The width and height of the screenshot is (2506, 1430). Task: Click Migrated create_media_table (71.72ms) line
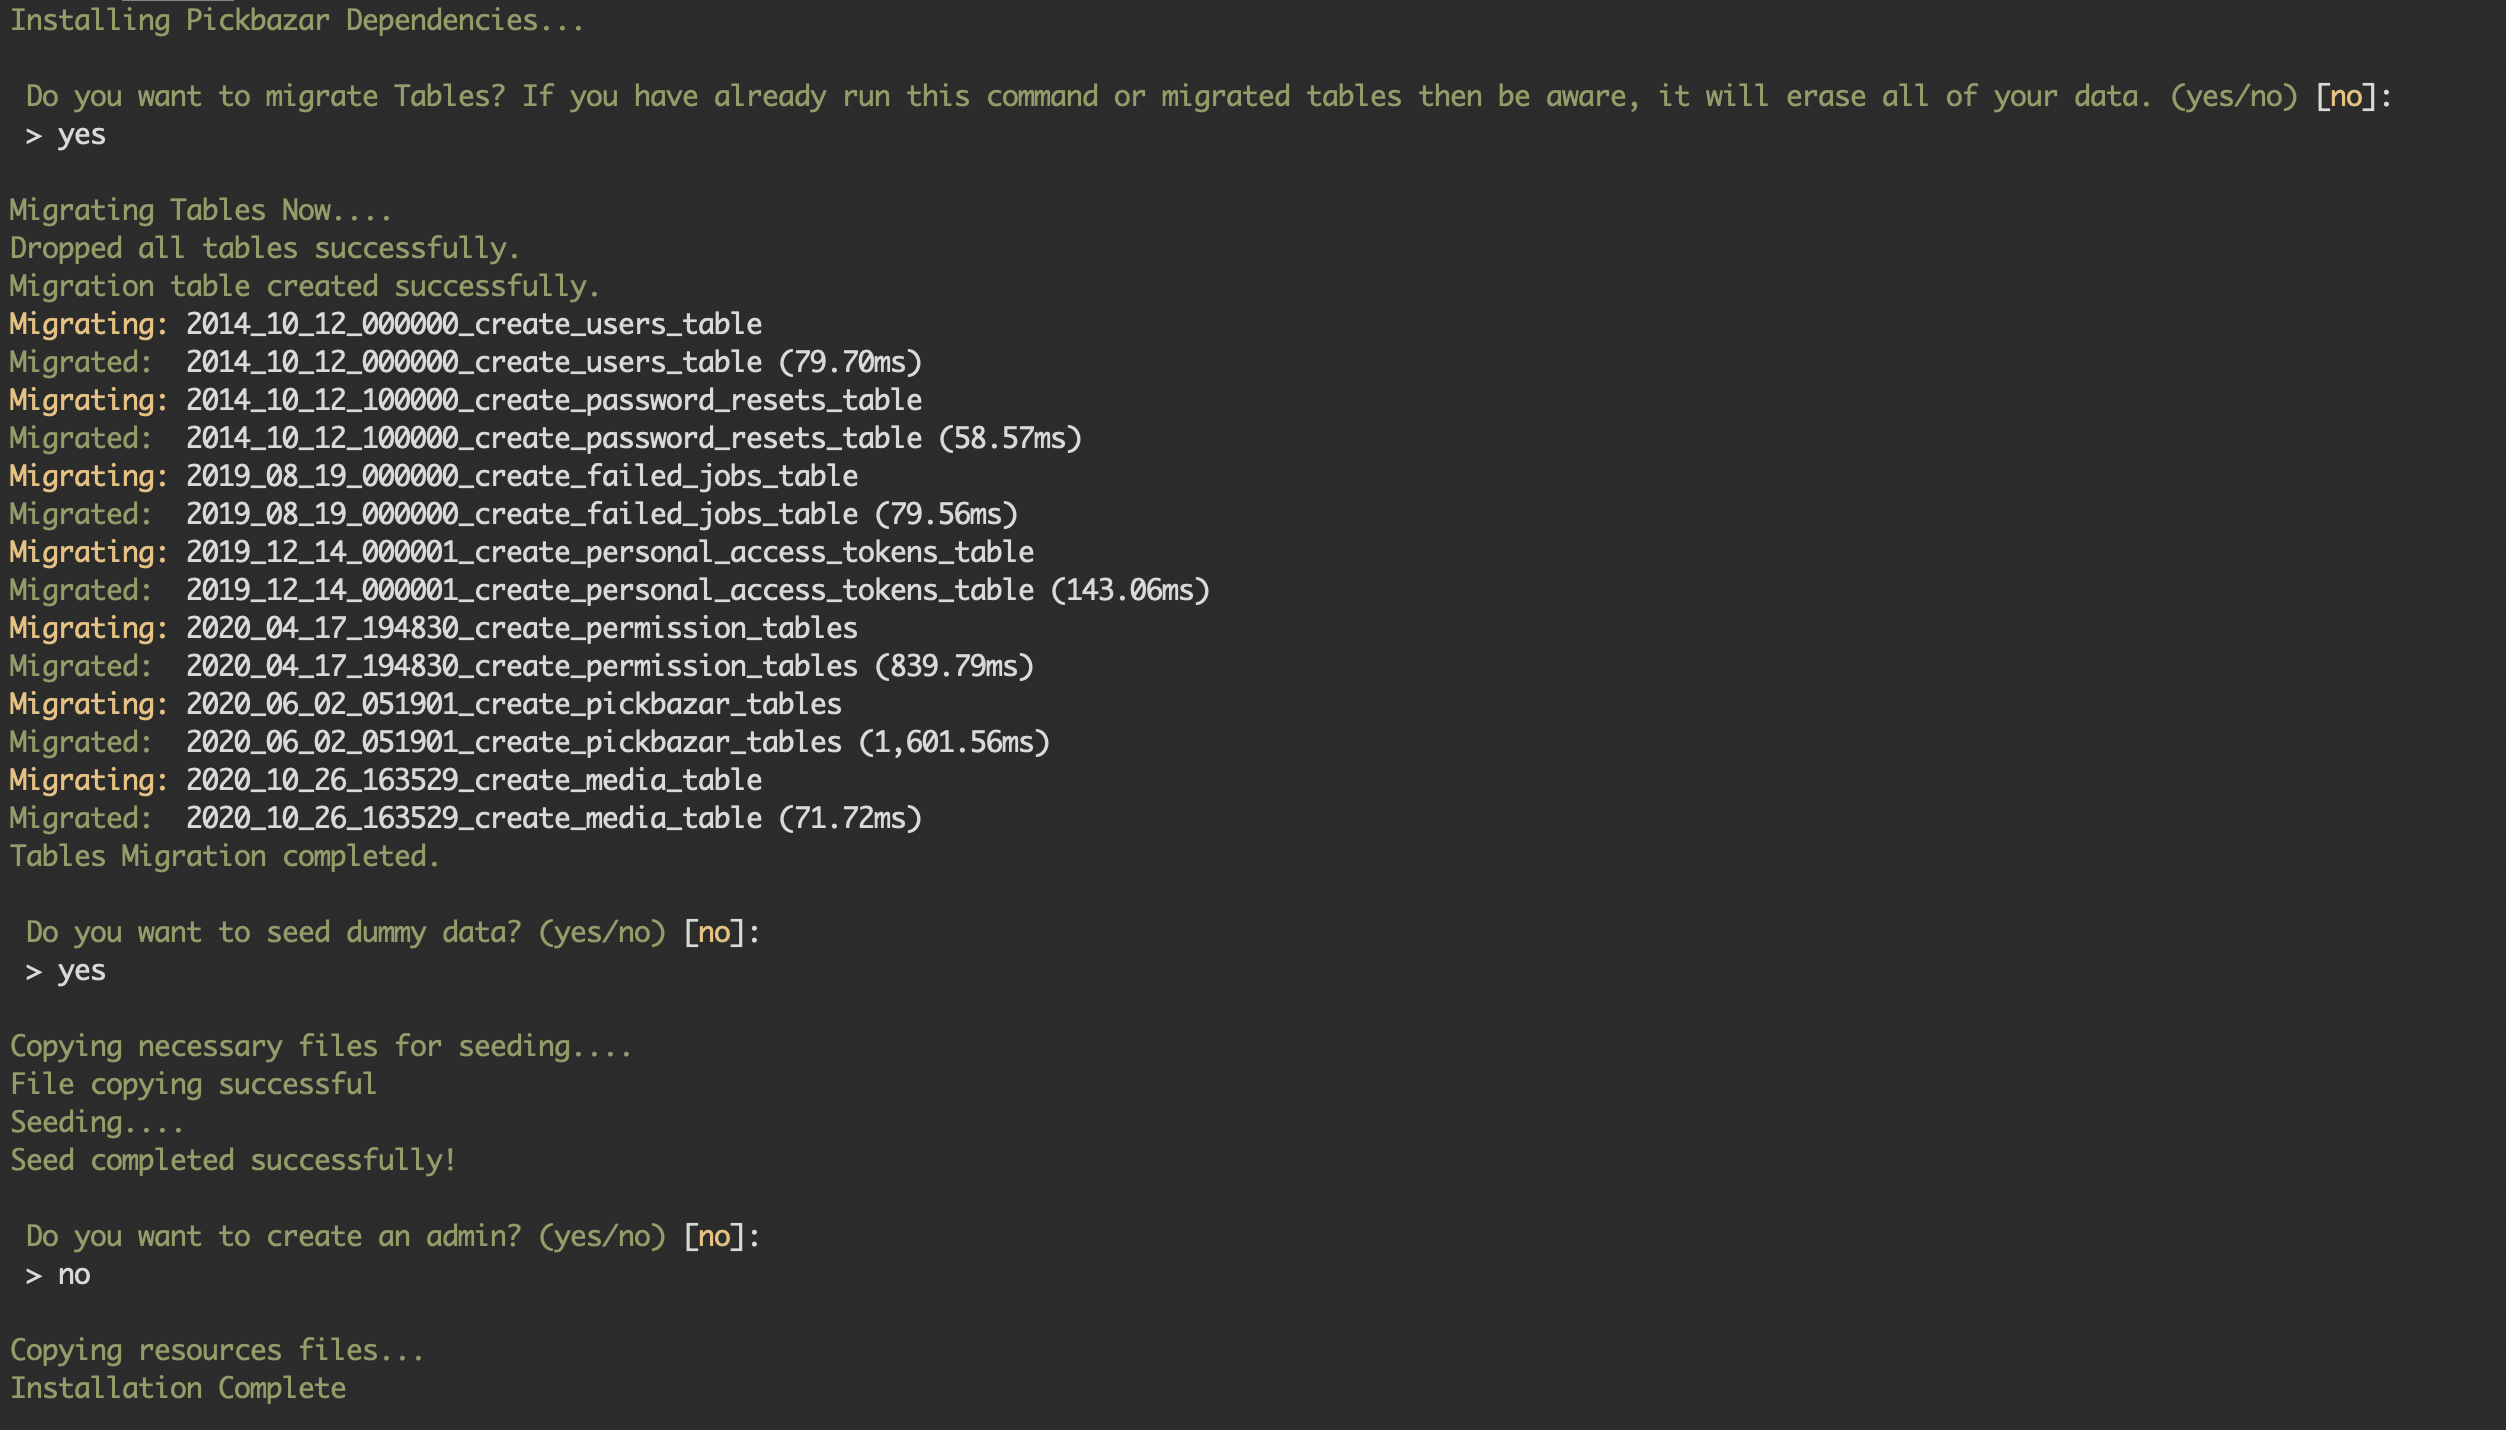point(466,819)
